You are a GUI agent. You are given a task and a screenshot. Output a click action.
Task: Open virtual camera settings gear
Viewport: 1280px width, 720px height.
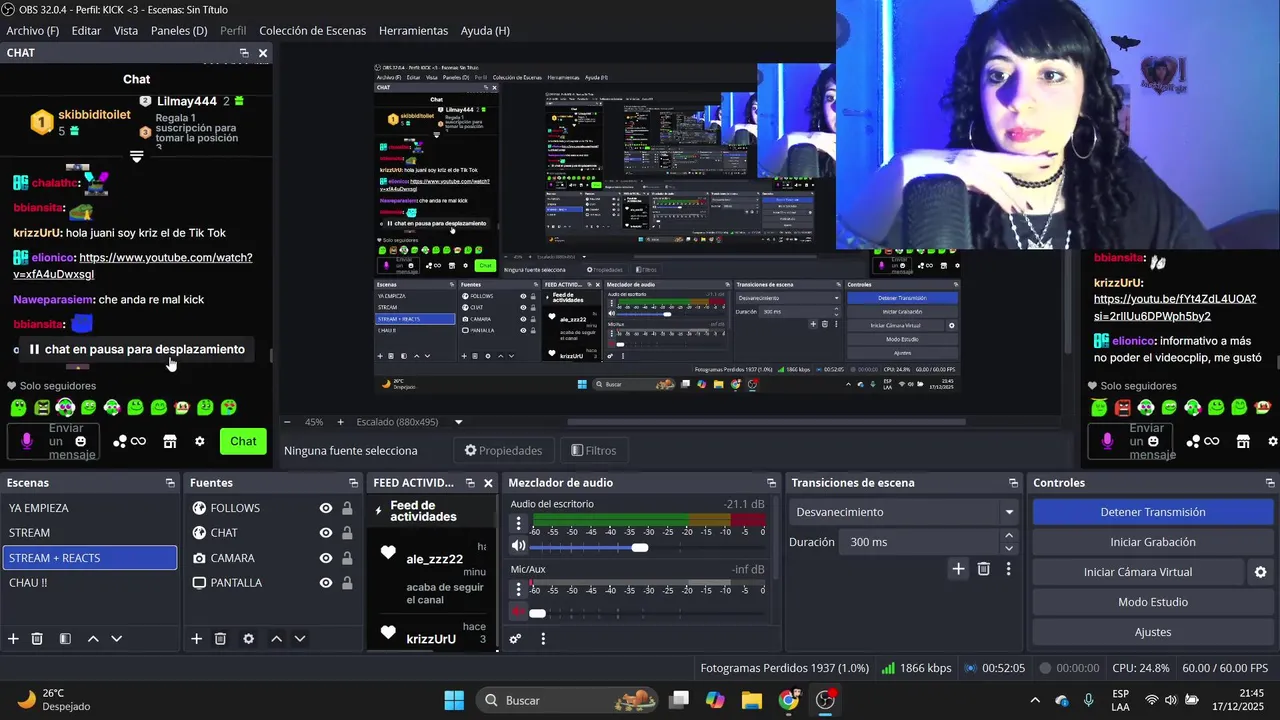click(x=1260, y=572)
